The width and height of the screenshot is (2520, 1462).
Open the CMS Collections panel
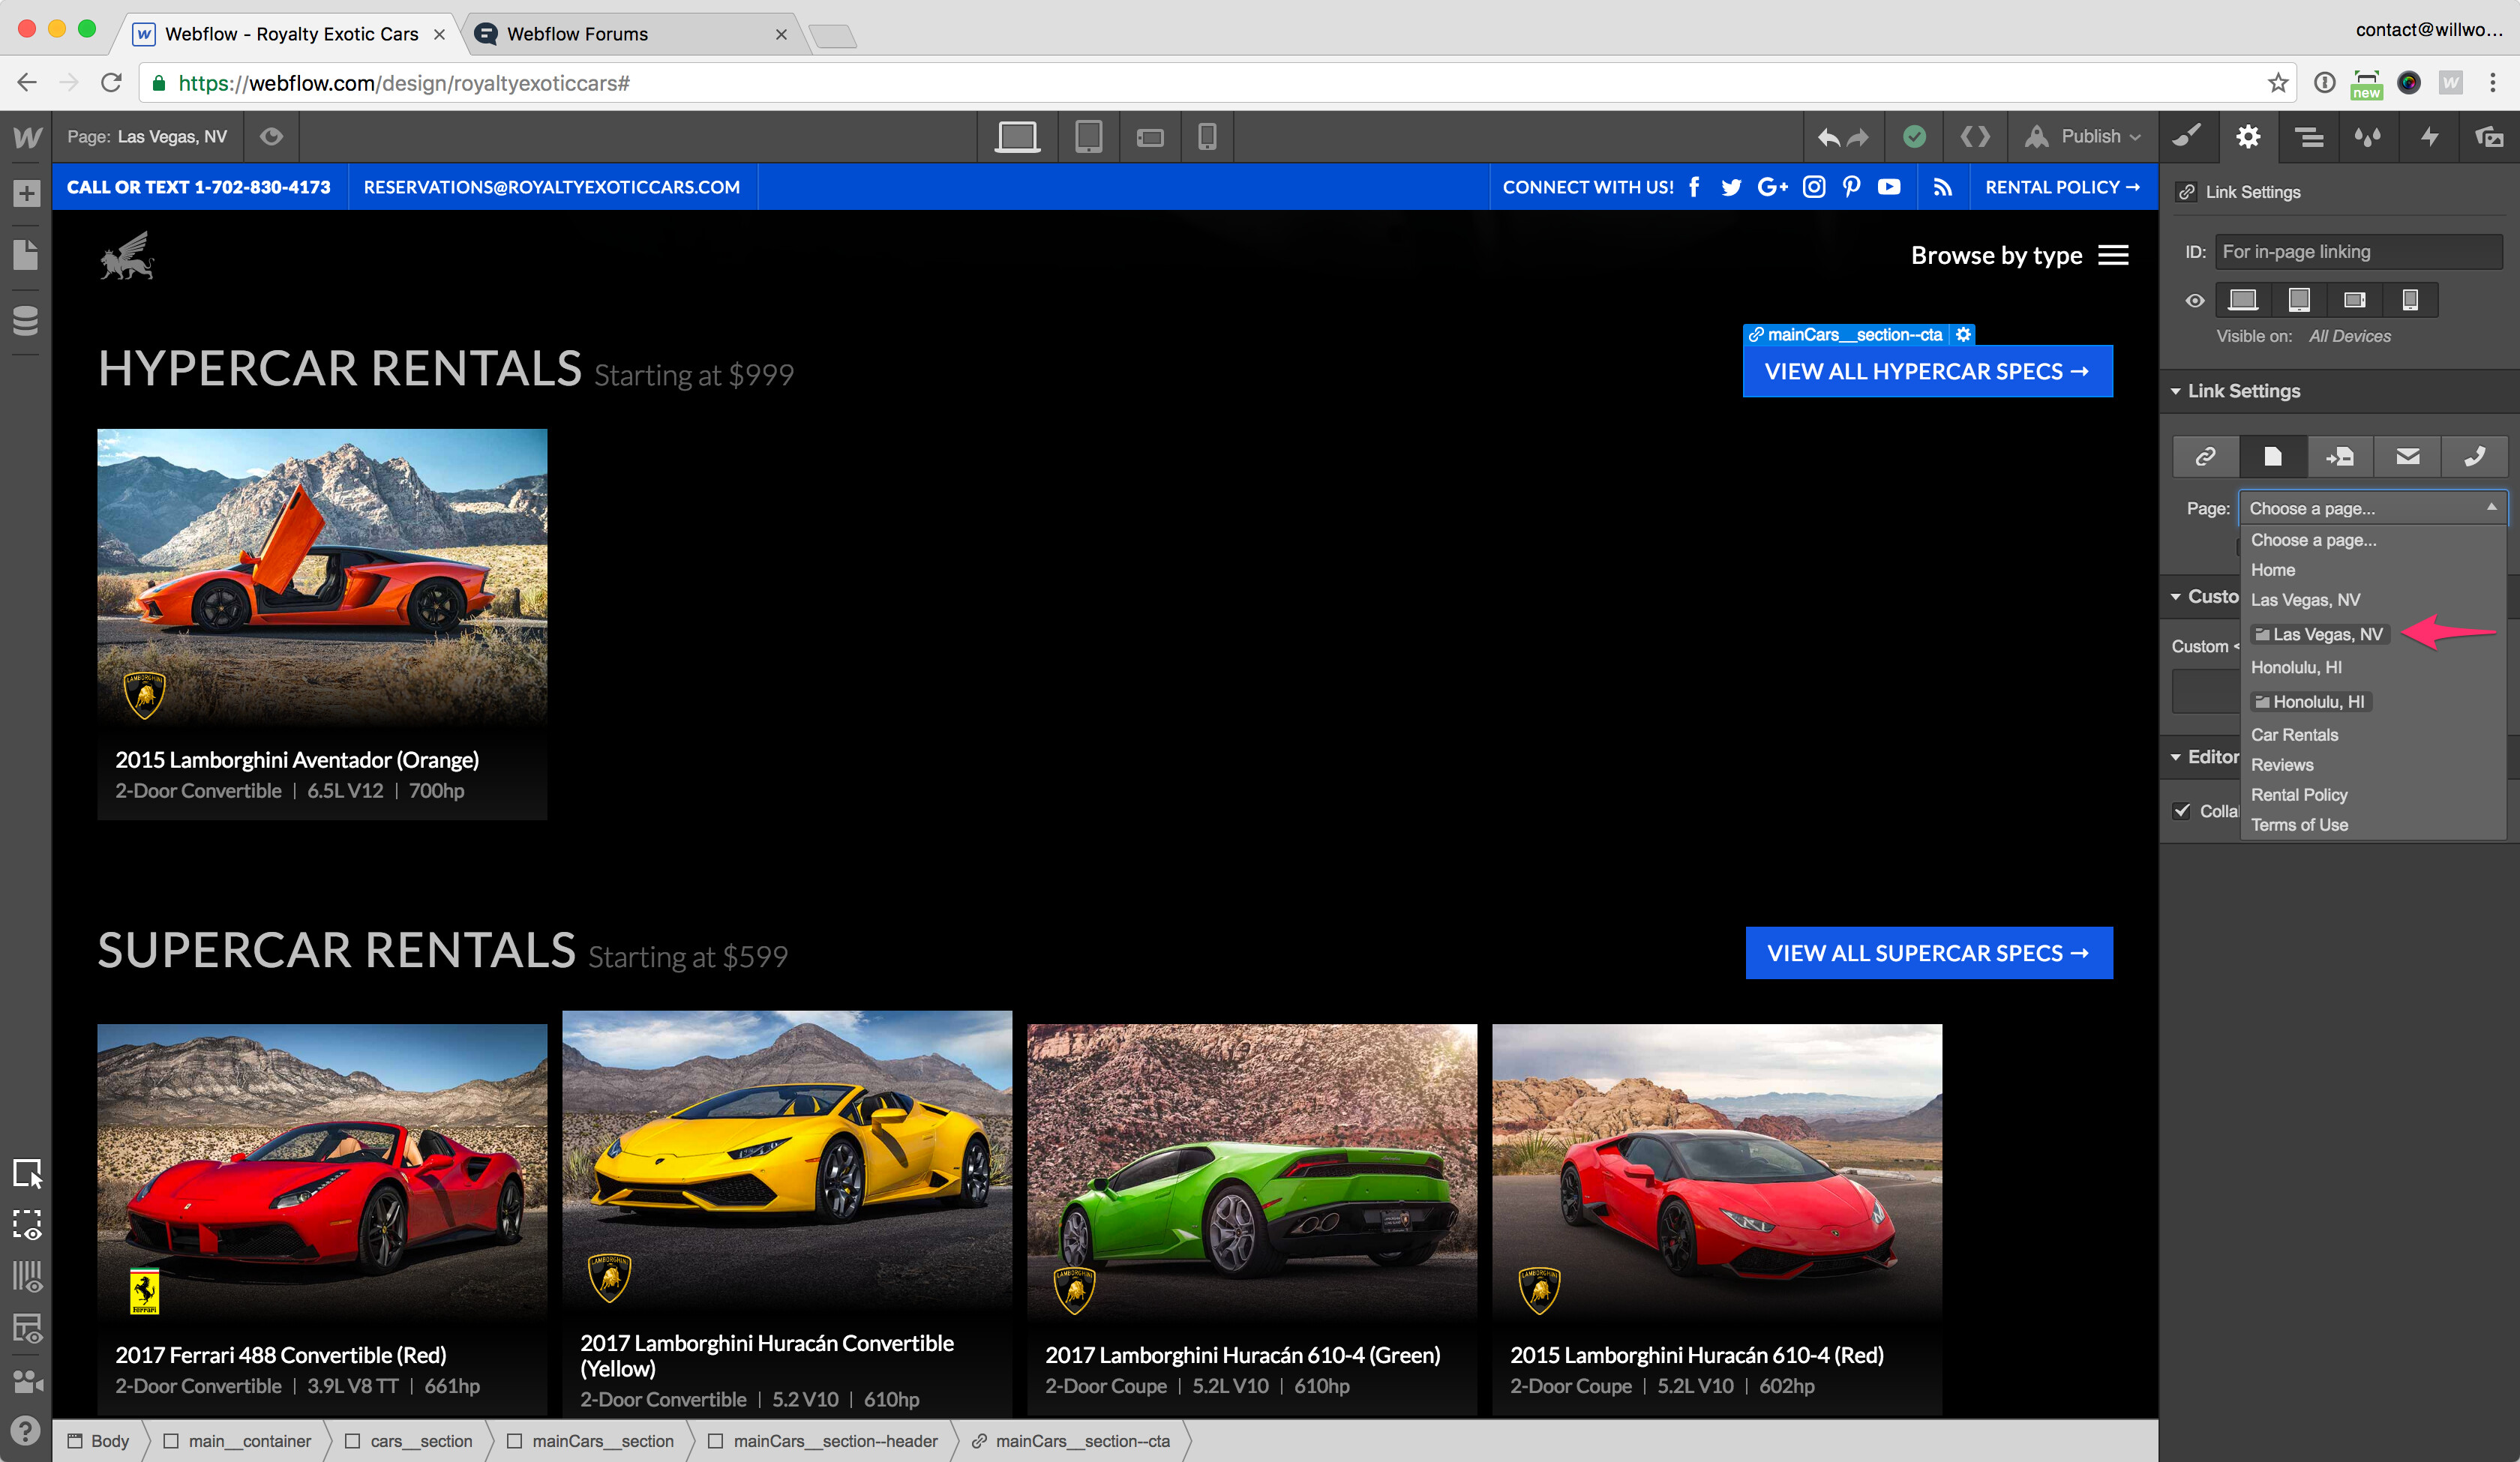[x=26, y=320]
